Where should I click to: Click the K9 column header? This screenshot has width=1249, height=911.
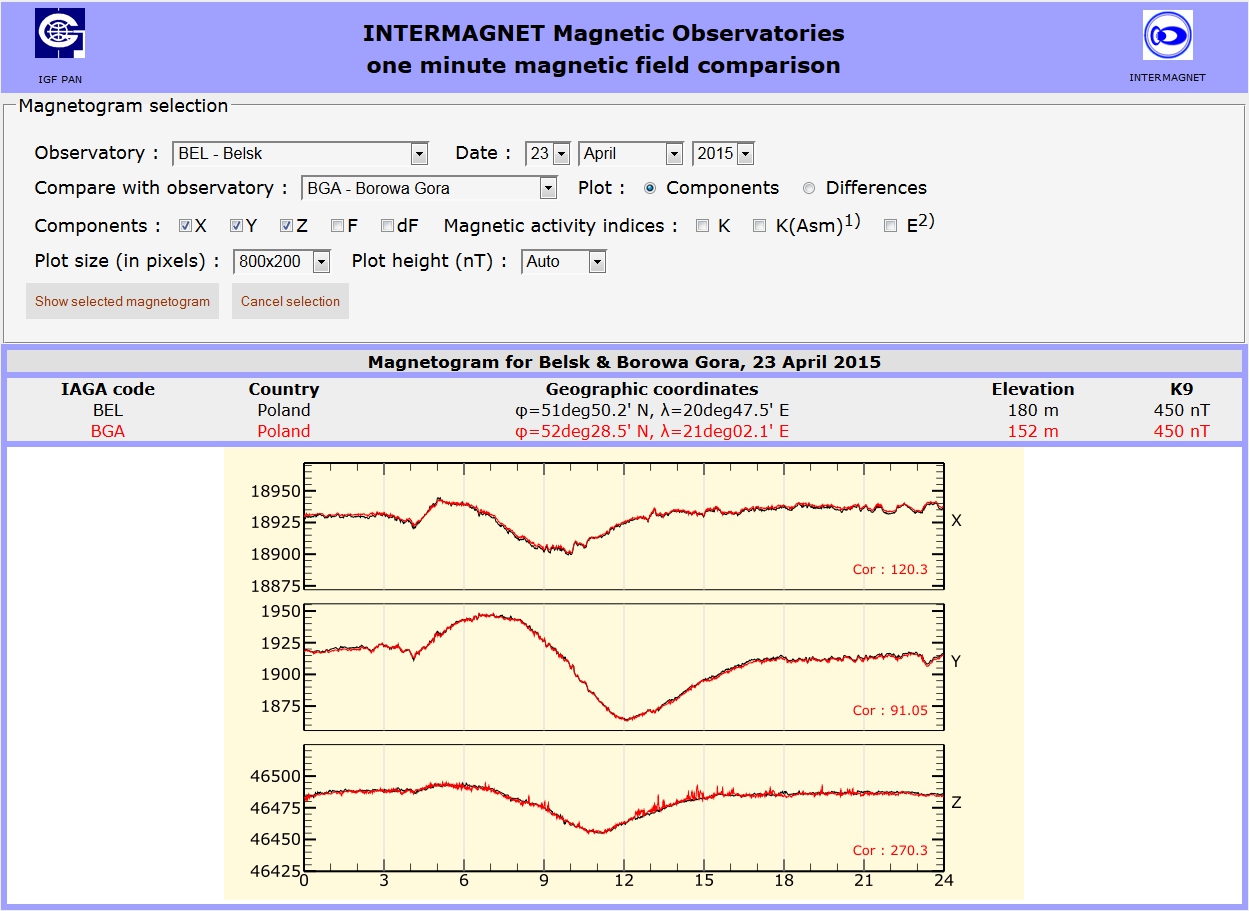coord(1181,389)
